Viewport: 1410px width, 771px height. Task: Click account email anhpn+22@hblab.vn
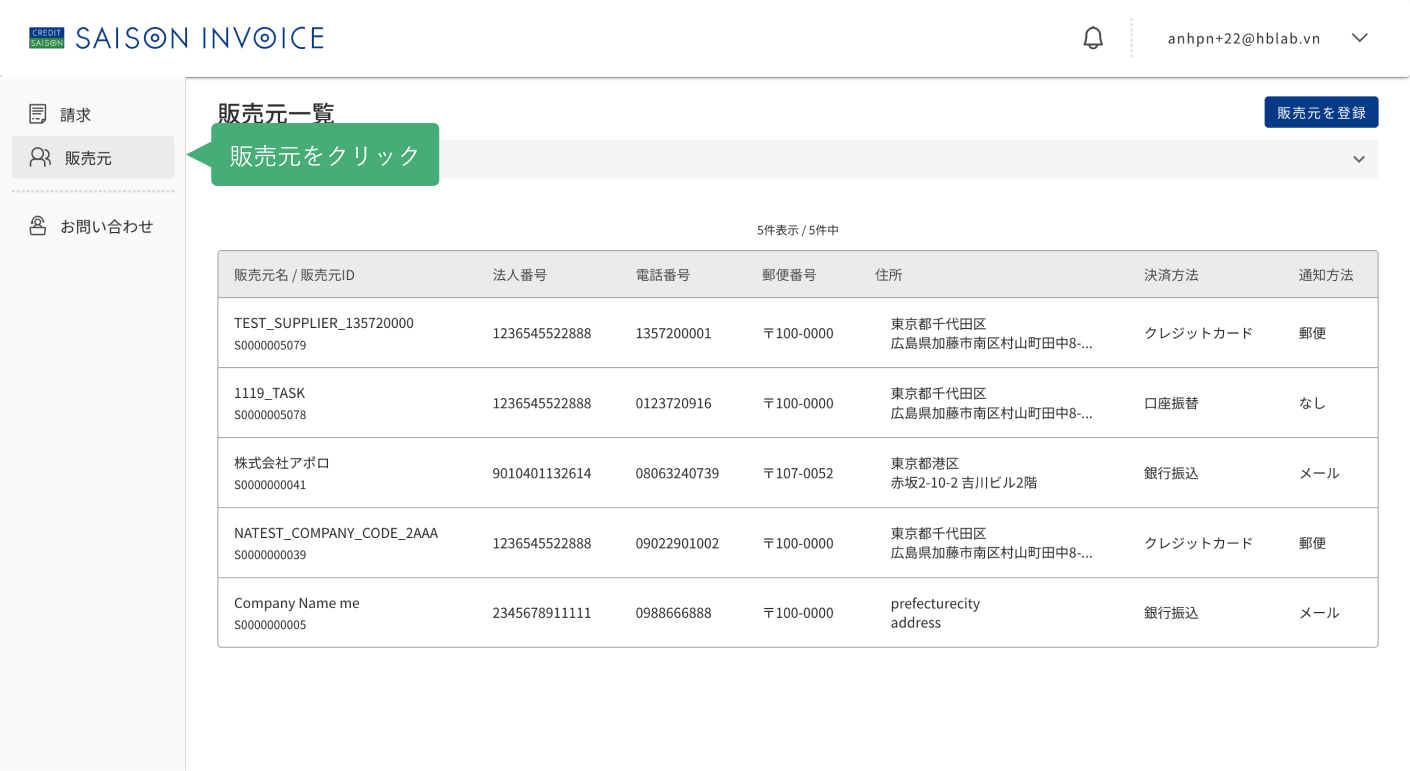[1244, 38]
